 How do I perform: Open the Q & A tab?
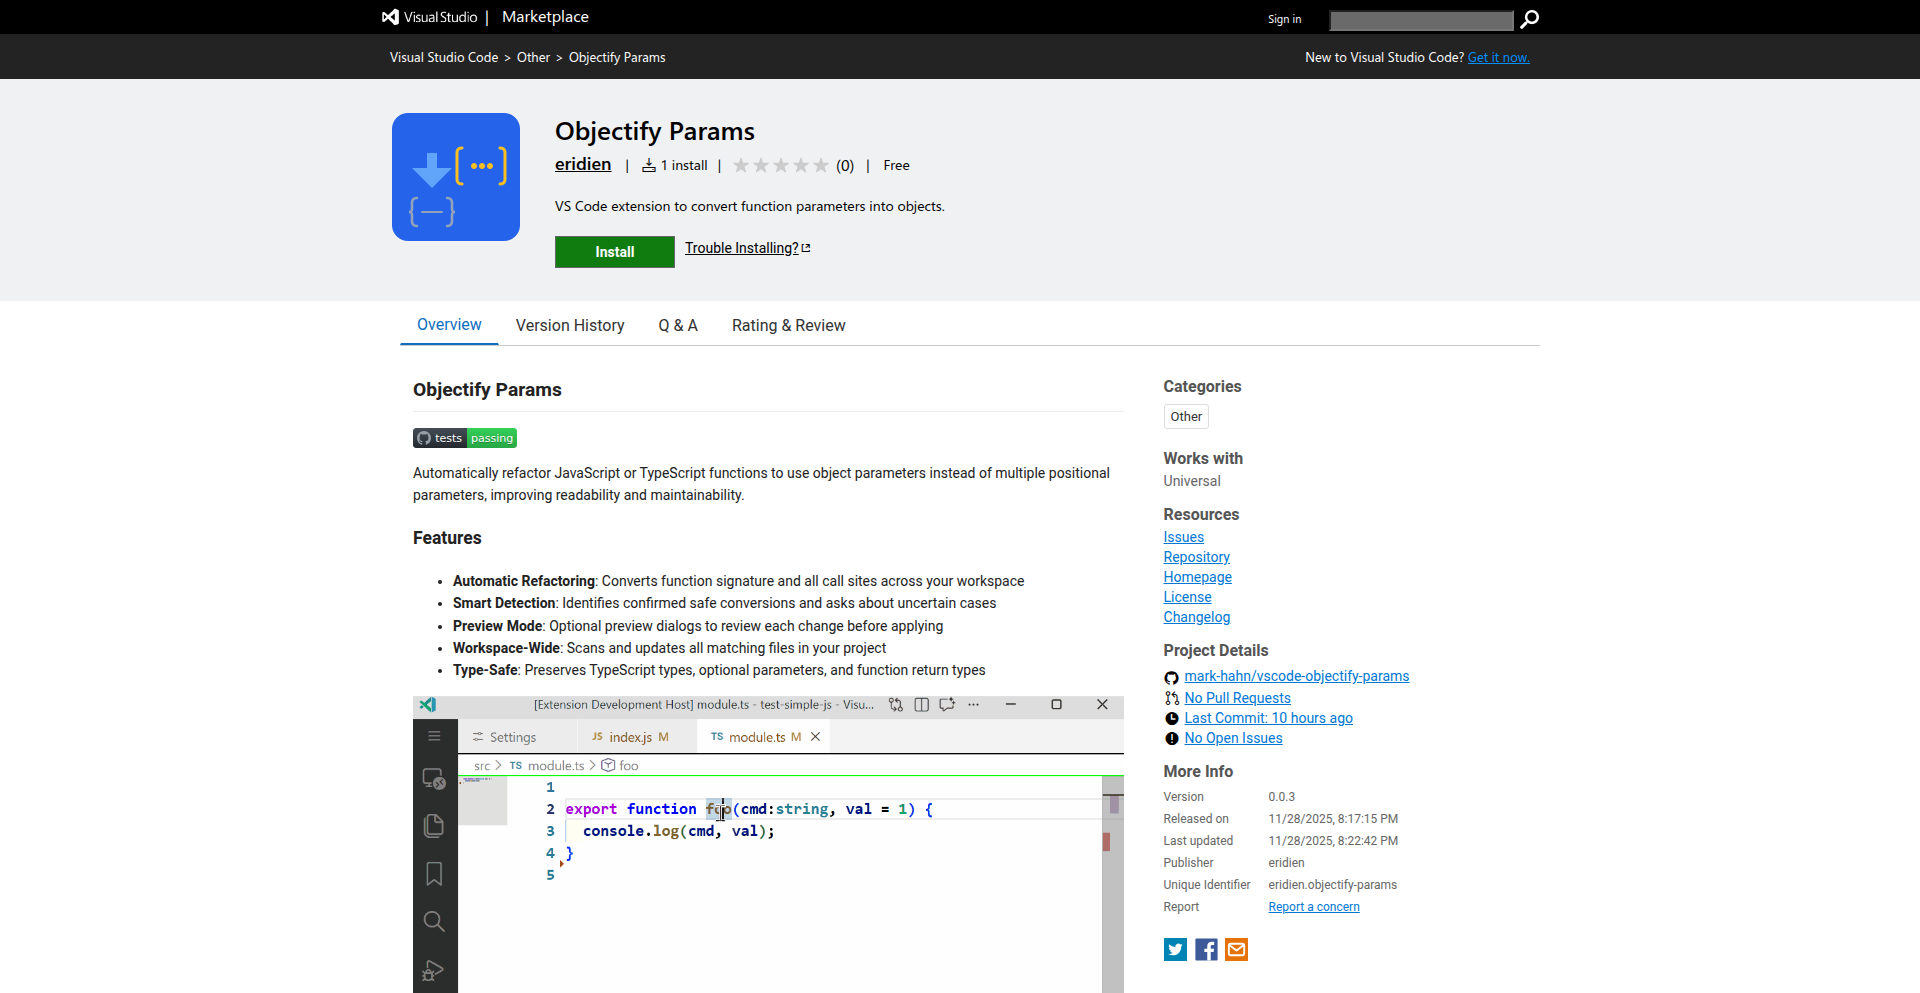pos(678,325)
